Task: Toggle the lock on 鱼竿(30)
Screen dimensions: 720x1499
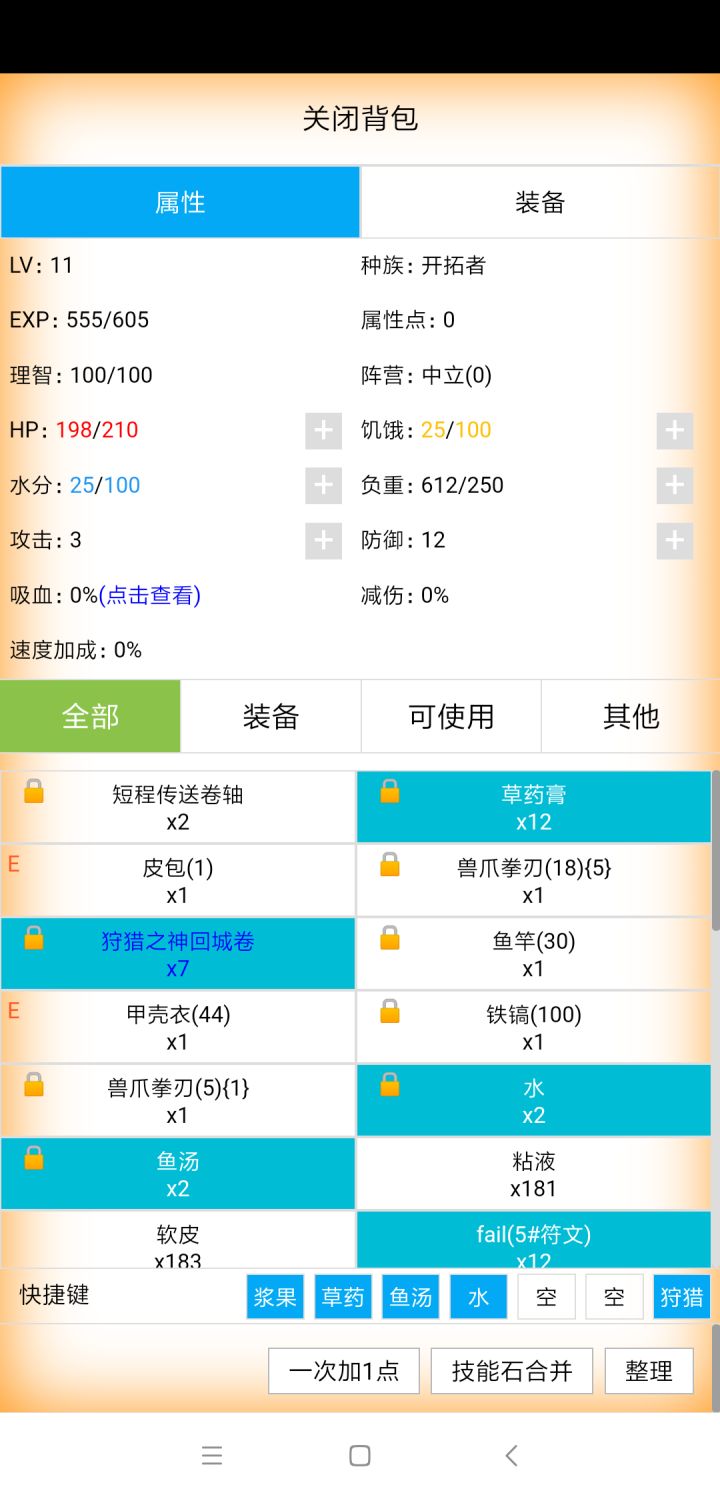Action: pyautogui.click(x=390, y=938)
